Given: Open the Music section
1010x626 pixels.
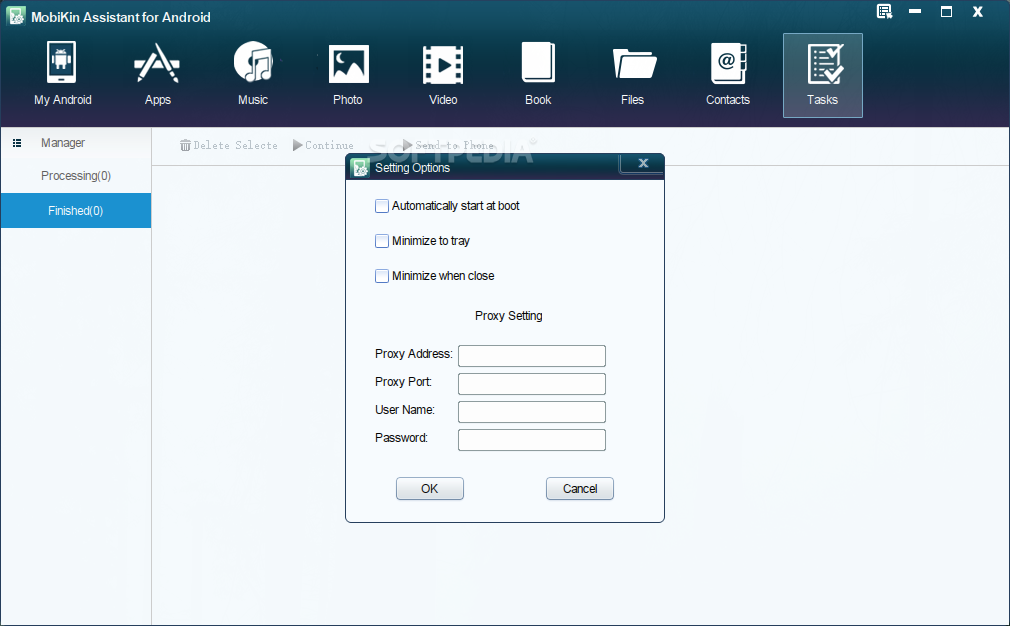Looking at the screenshot, I should coord(252,75).
